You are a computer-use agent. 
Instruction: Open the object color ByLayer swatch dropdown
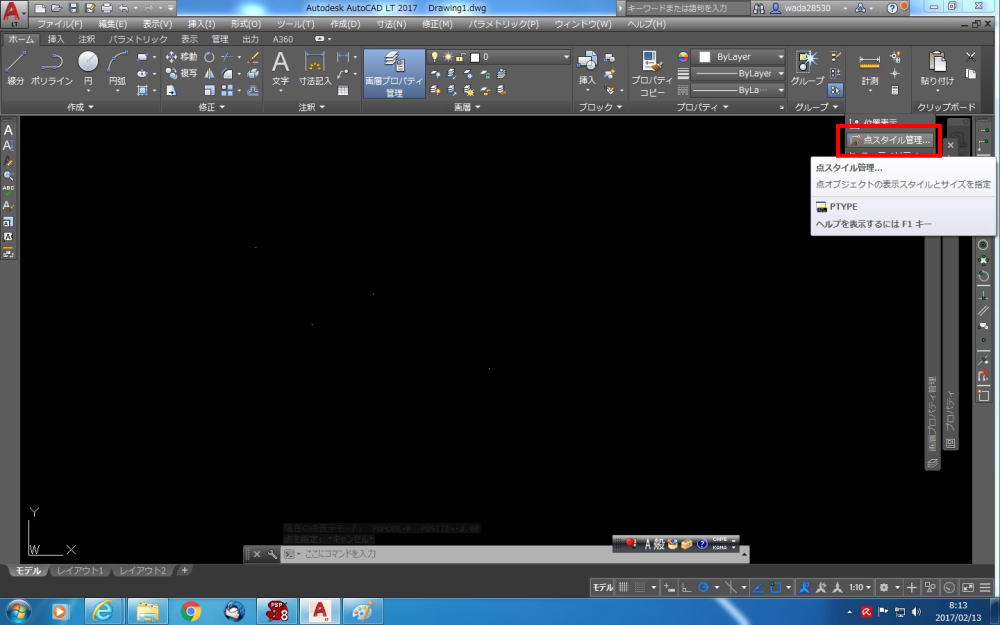739,57
